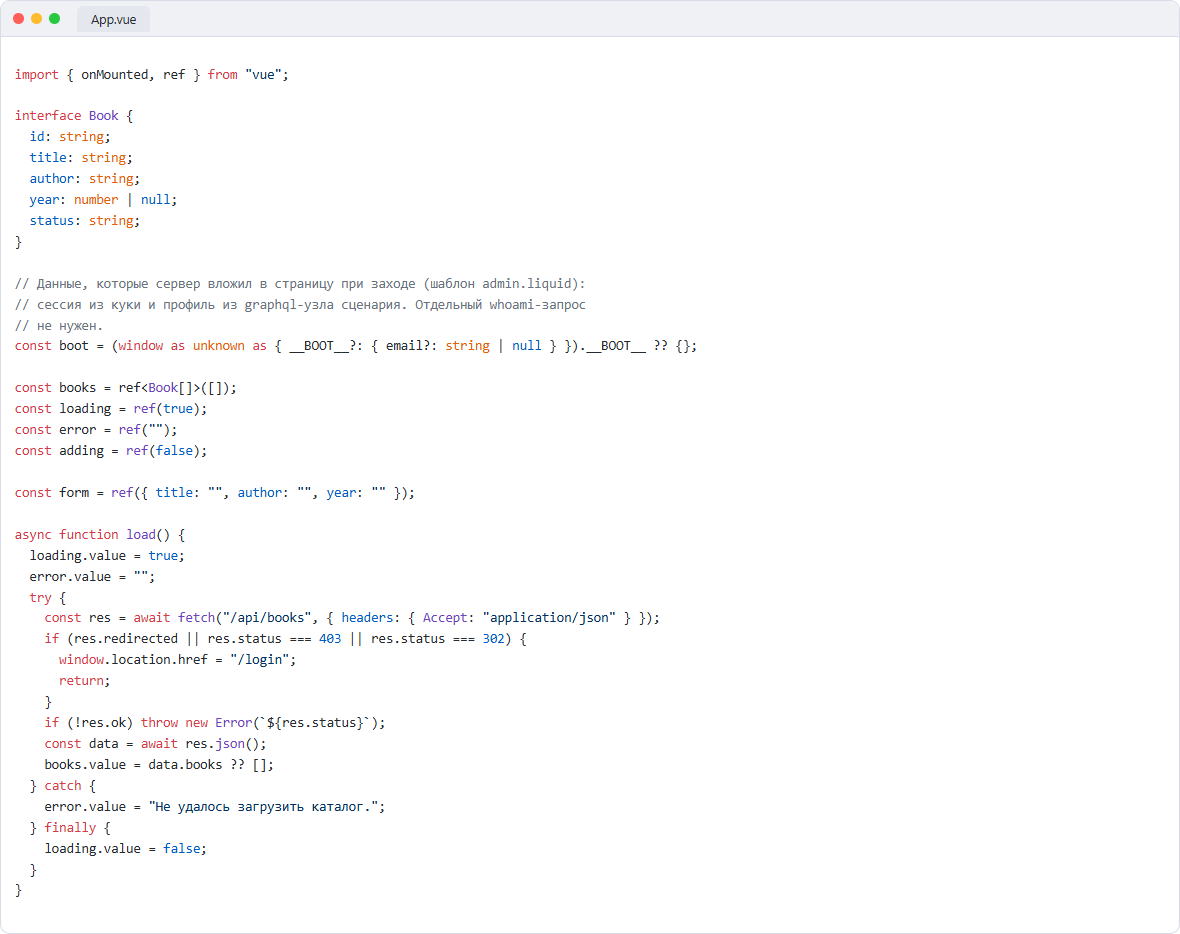Click the red close window dot
The height and width of the screenshot is (934, 1180).
tap(19, 19)
